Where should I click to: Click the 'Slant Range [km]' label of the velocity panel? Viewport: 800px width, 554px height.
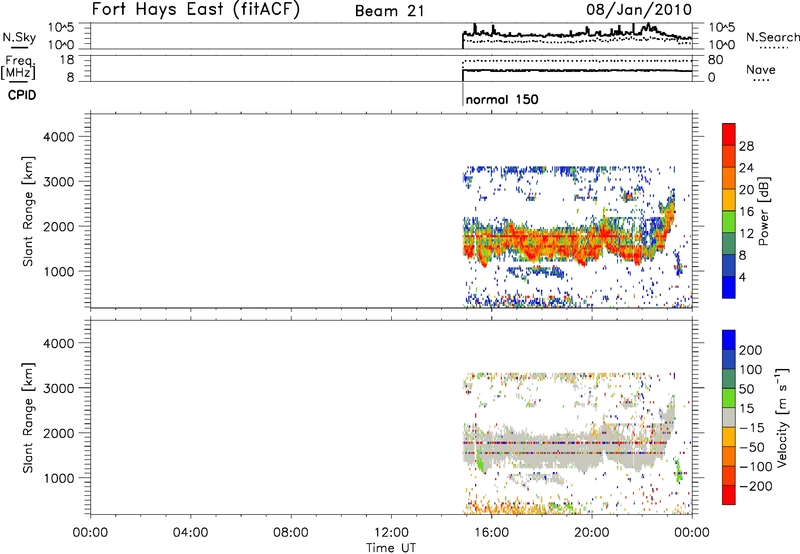[x=28, y=418]
